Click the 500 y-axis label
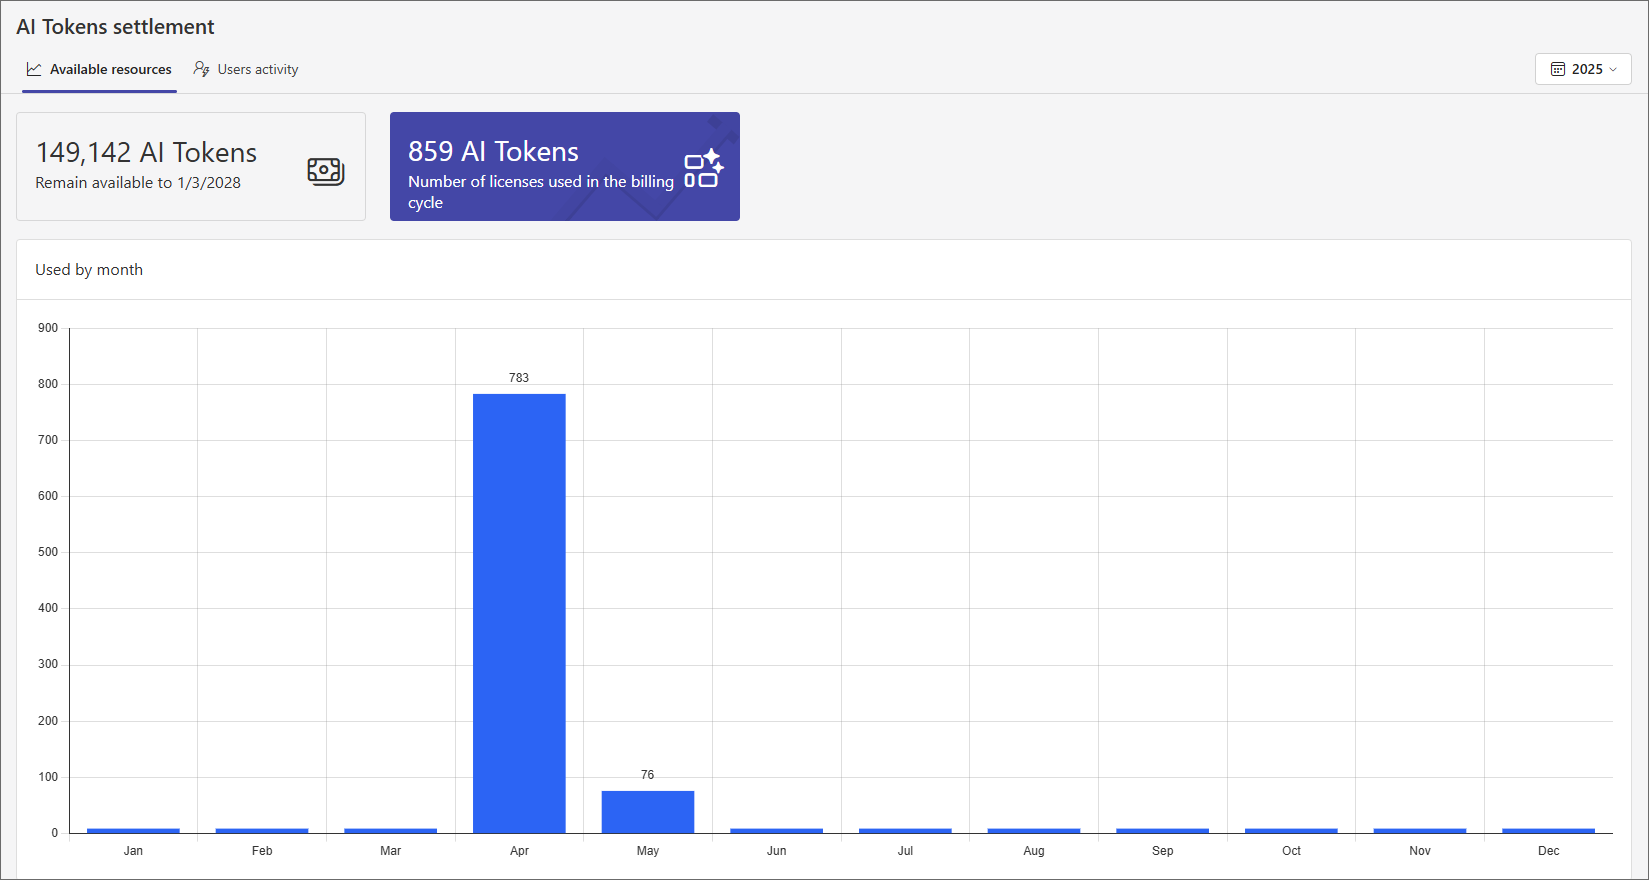Screen dimensions: 1649x880 [x=48, y=552]
